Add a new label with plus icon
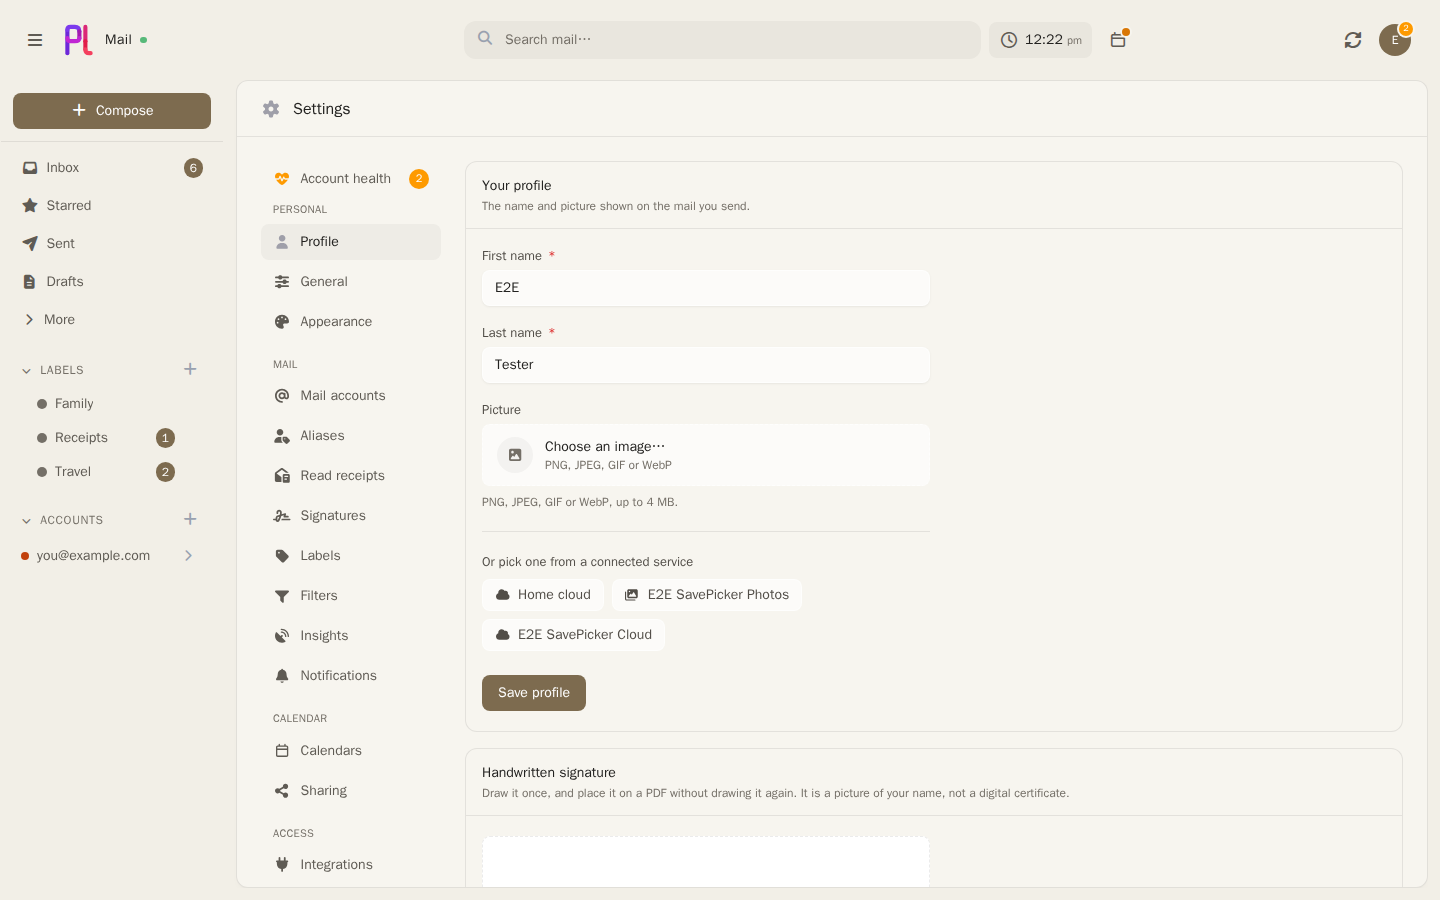1440x900 pixels. [x=190, y=370]
